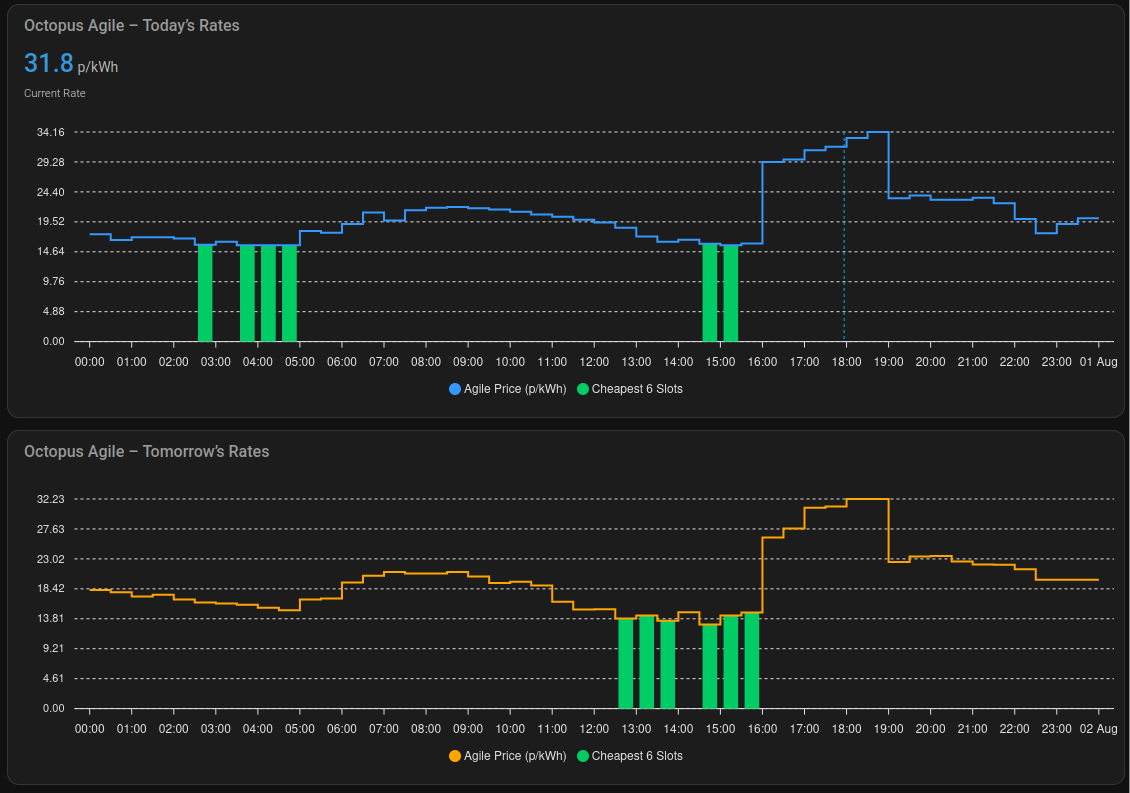Toggle Agile Price series in today's legend

pos(514,389)
